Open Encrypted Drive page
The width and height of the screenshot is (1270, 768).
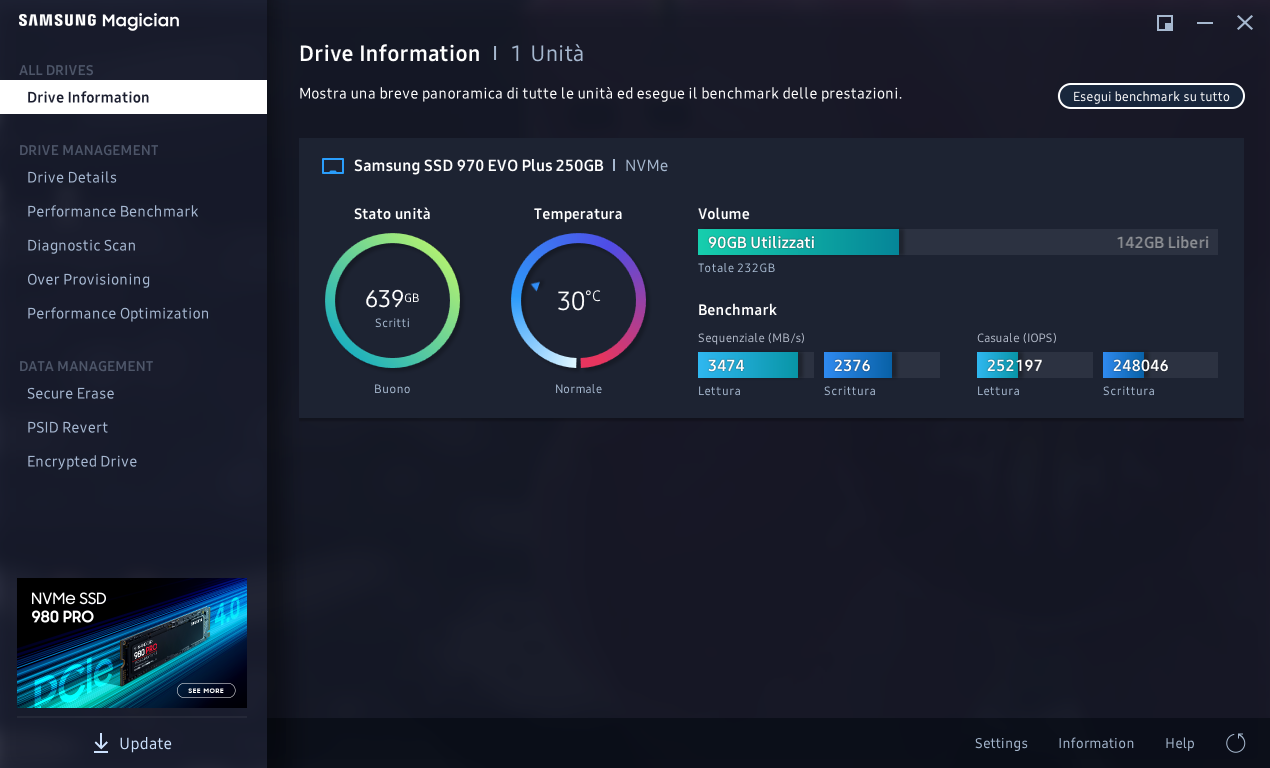click(x=82, y=461)
